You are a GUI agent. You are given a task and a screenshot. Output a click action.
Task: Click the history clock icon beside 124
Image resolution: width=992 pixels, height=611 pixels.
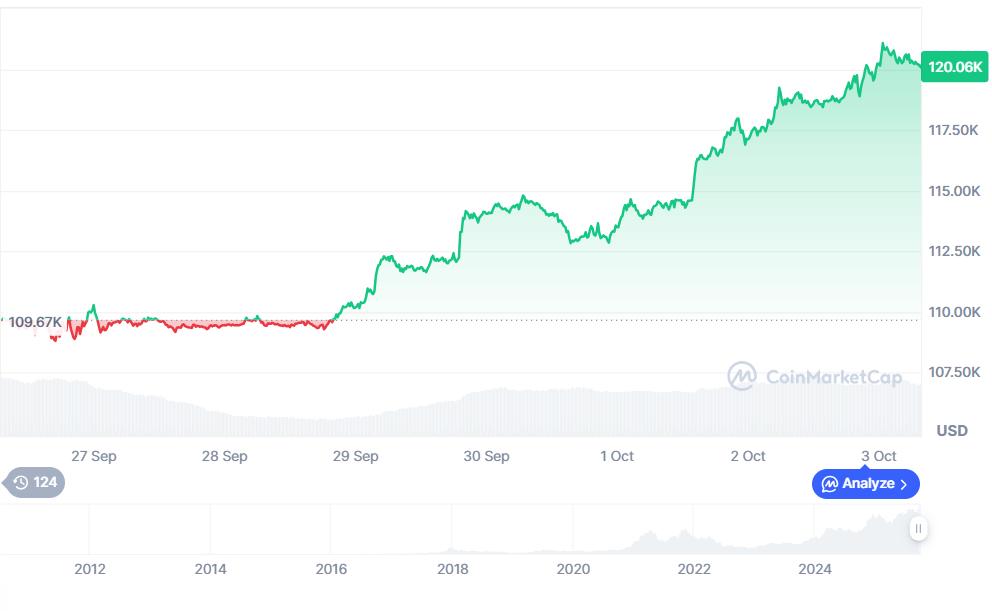pyautogui.click(x=20, y=483)
